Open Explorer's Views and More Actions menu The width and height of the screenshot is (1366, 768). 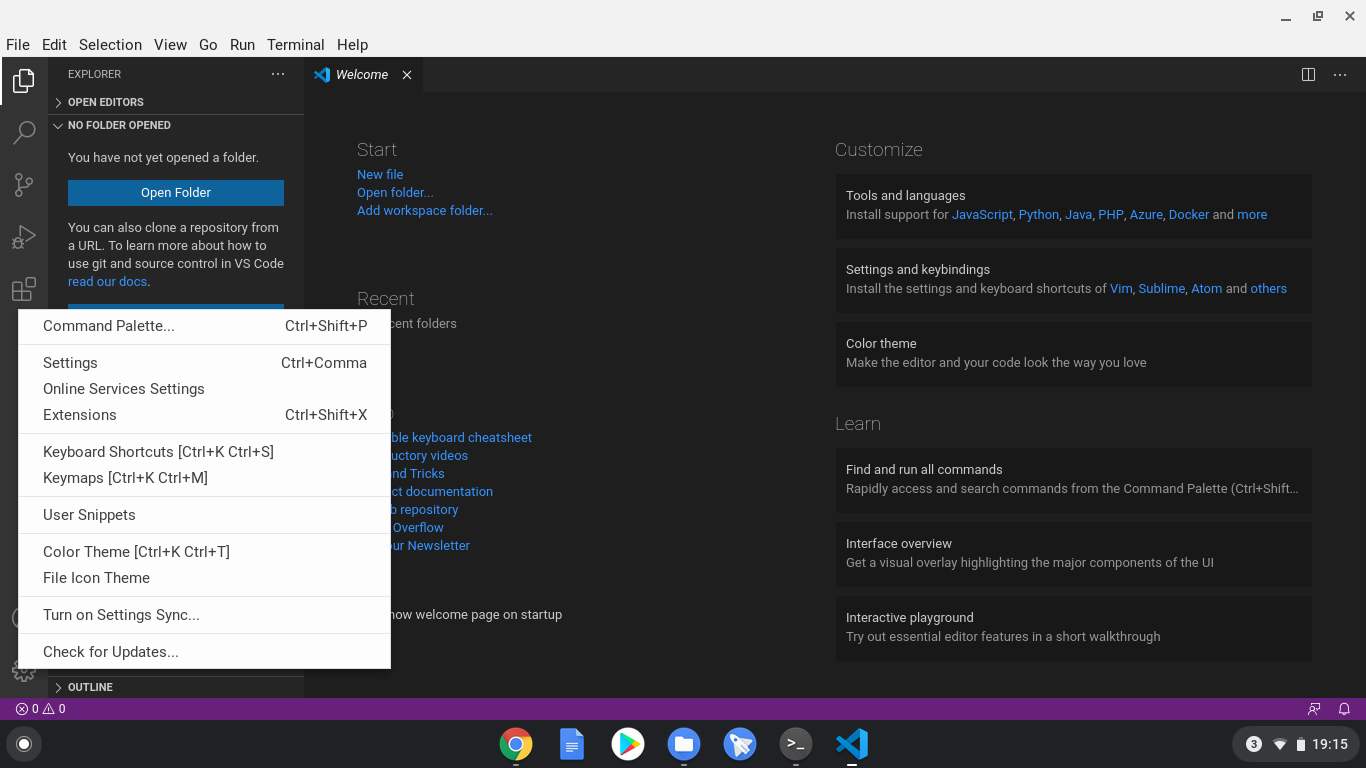pos(277,74)
